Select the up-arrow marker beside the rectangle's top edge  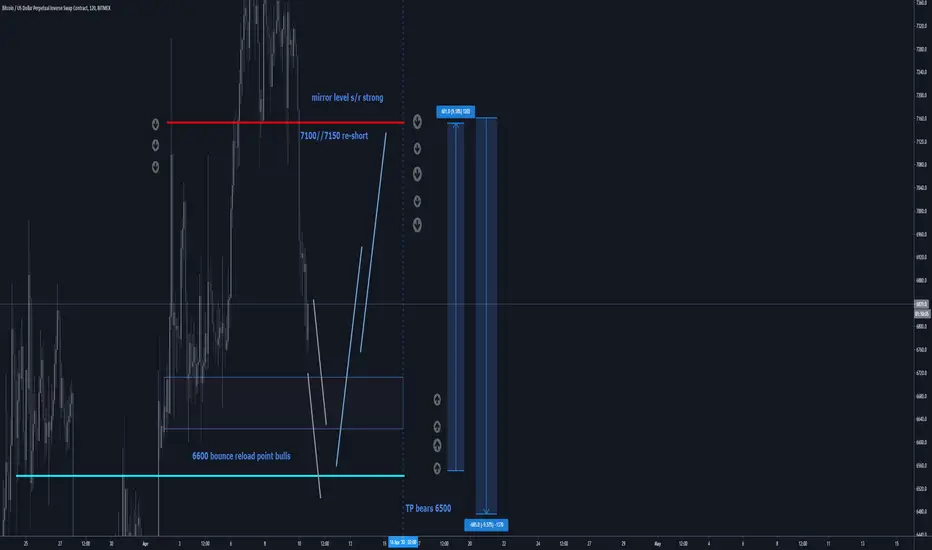437,400
